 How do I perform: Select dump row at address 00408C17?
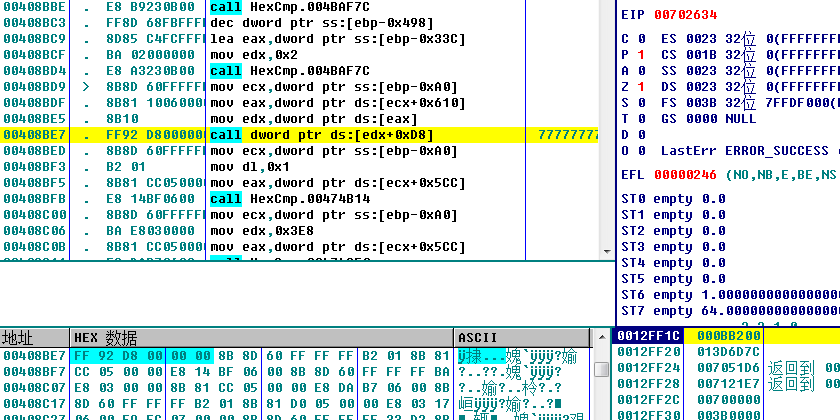coord(295,404)
